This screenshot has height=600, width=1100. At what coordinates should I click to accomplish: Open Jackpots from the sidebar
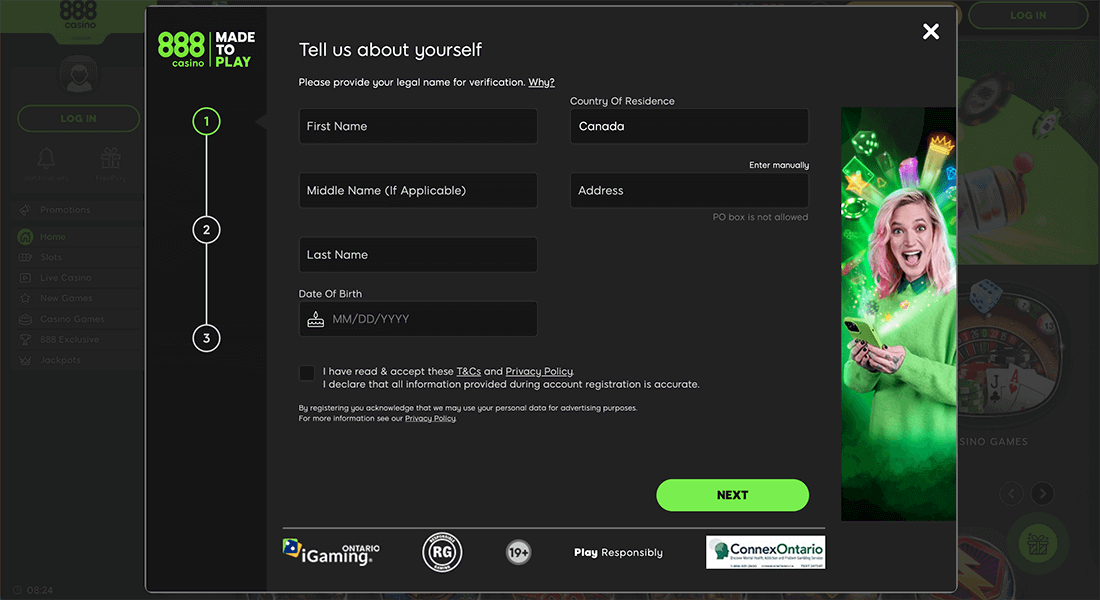pyautogui.click(x=24, y=359)
